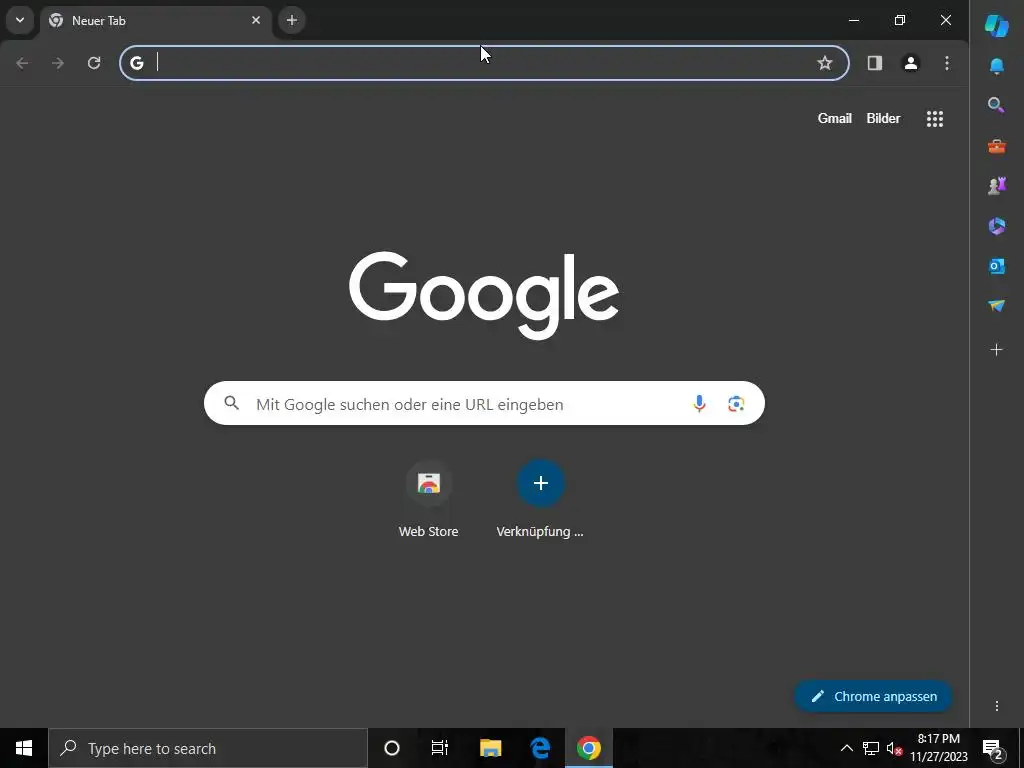
Task: Open Games chess icon in sidebar
Action: (997, 186)
